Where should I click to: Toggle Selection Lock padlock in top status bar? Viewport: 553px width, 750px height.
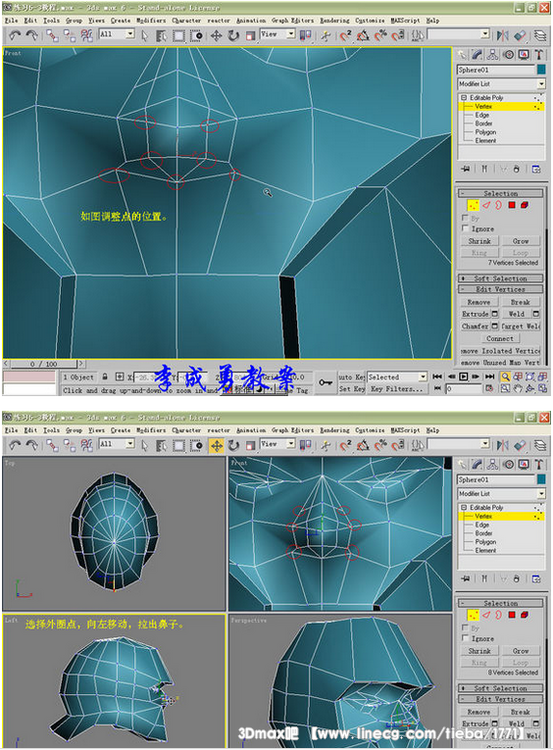[105, 377]
